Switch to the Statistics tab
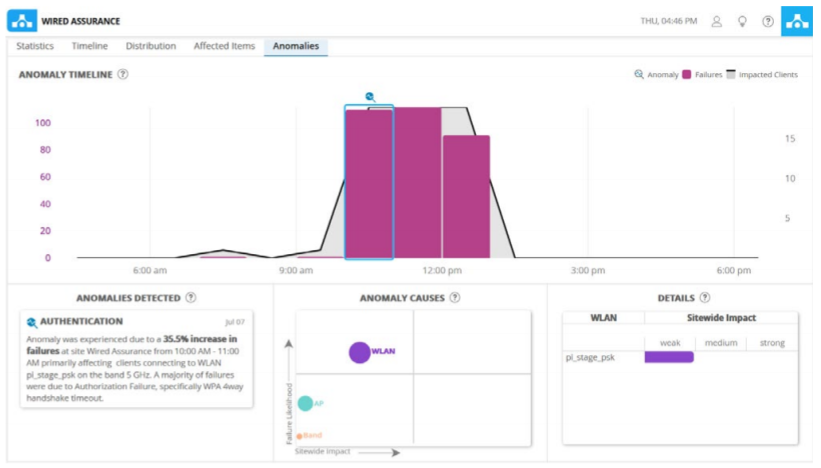Viewport: 821px width, 468px height. click(x=35, y=46)
